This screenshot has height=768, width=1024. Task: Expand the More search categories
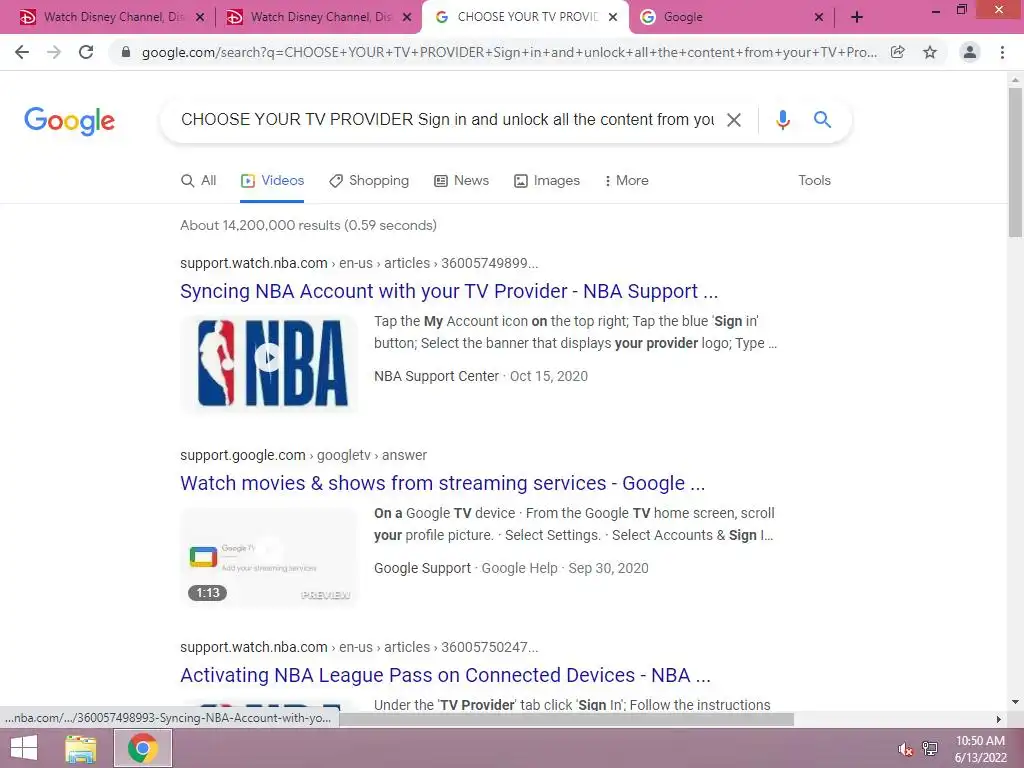[x=626, y=181]
